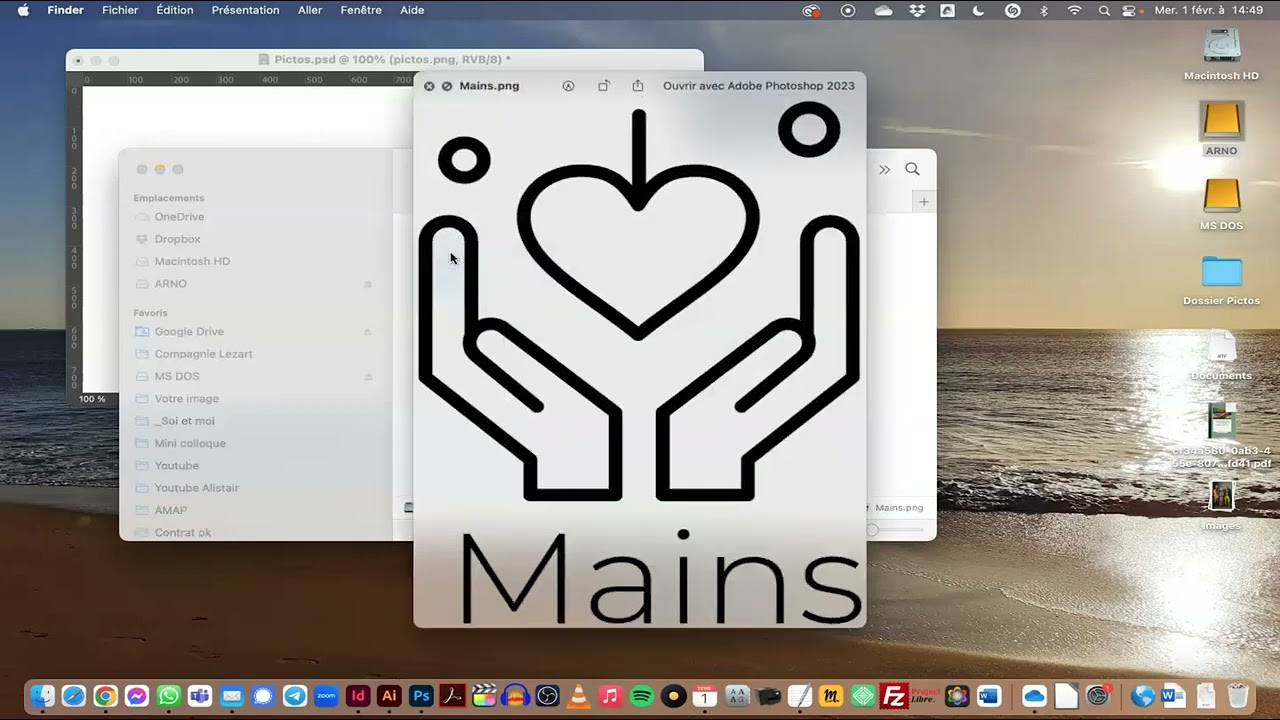
Task: Open Spotlight search in menu bar
Action: click(1104, 10)
